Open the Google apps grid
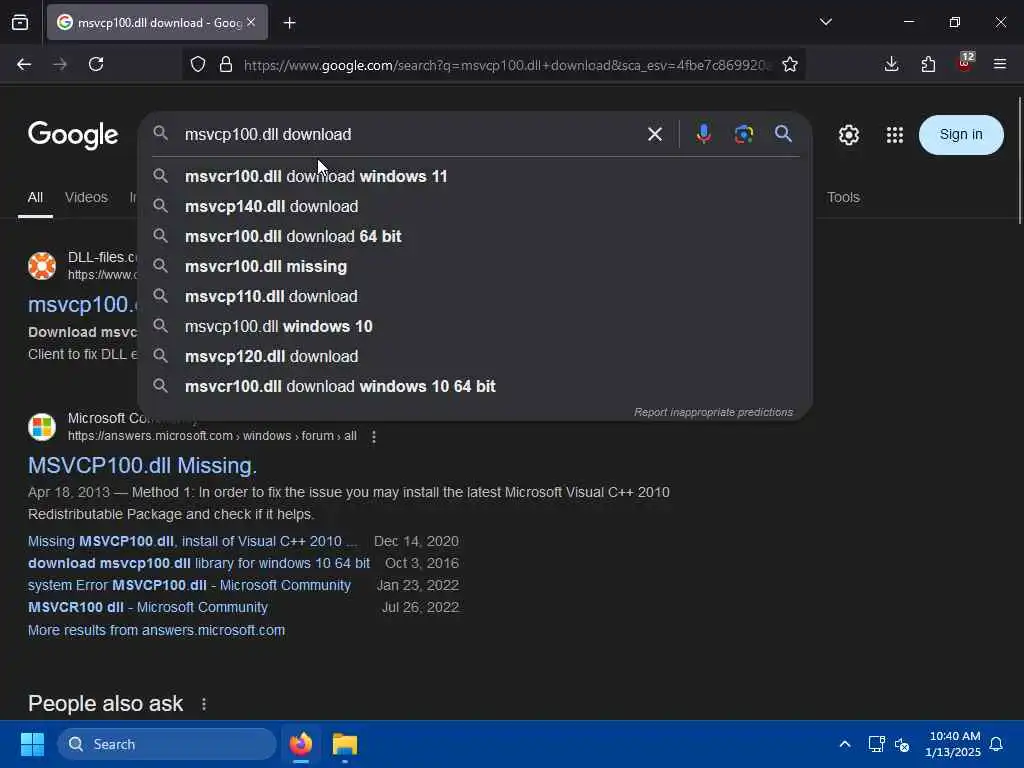1024x768 pixels. click(x=895, y=135)
